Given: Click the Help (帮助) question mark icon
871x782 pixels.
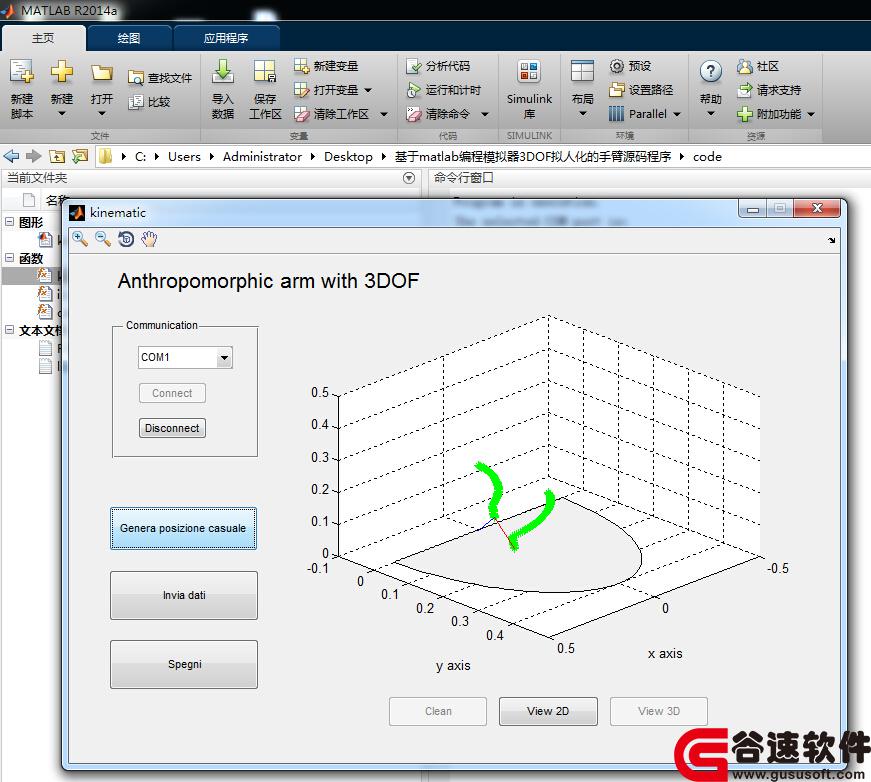Looking at the screenshot, I should coord(710,72).
